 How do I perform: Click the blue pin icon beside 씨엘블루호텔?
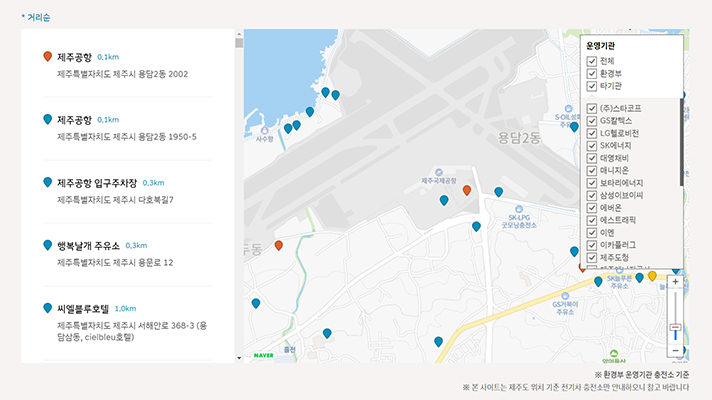point(47,308)
